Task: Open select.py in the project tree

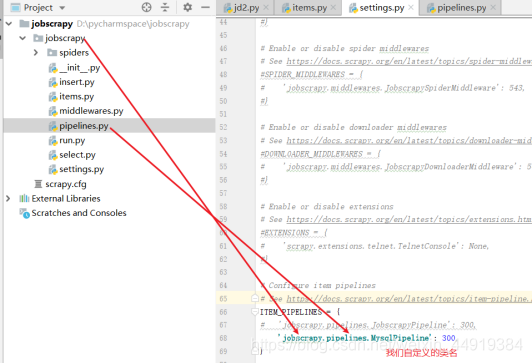Action: click(77, 155)
